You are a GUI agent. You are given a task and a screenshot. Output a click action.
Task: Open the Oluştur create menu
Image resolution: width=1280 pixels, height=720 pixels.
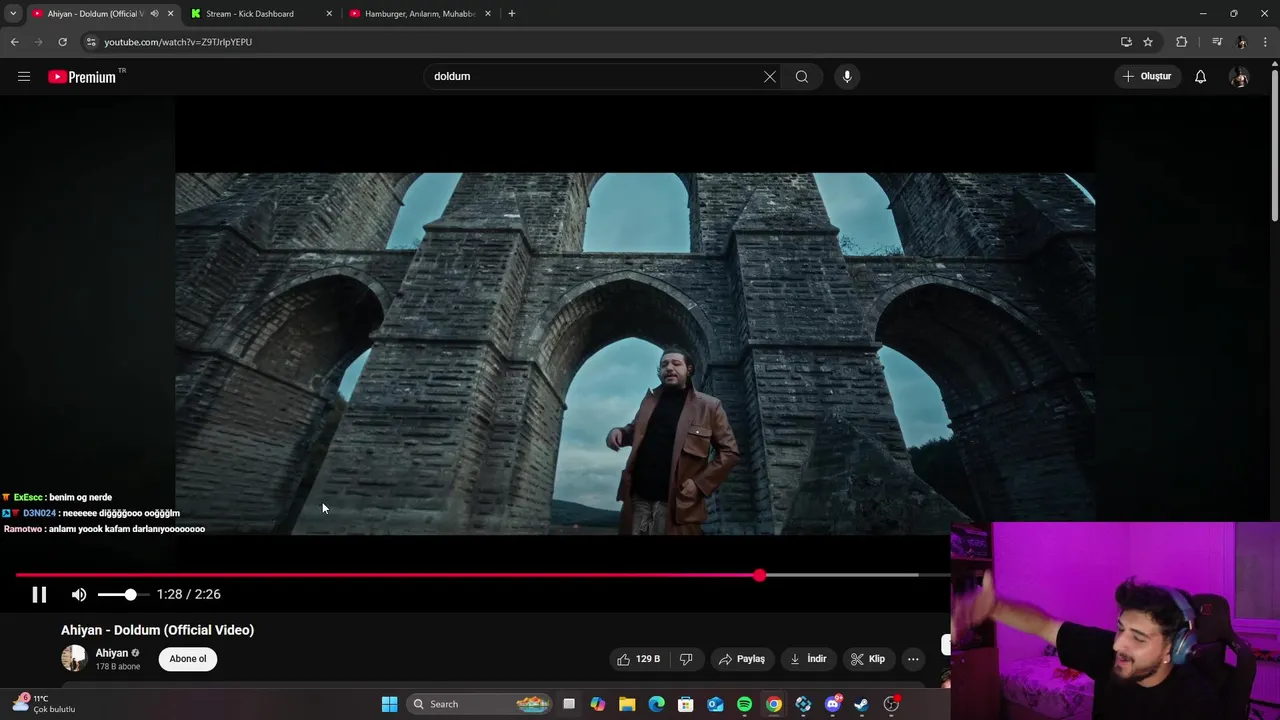click(1147, 76)
